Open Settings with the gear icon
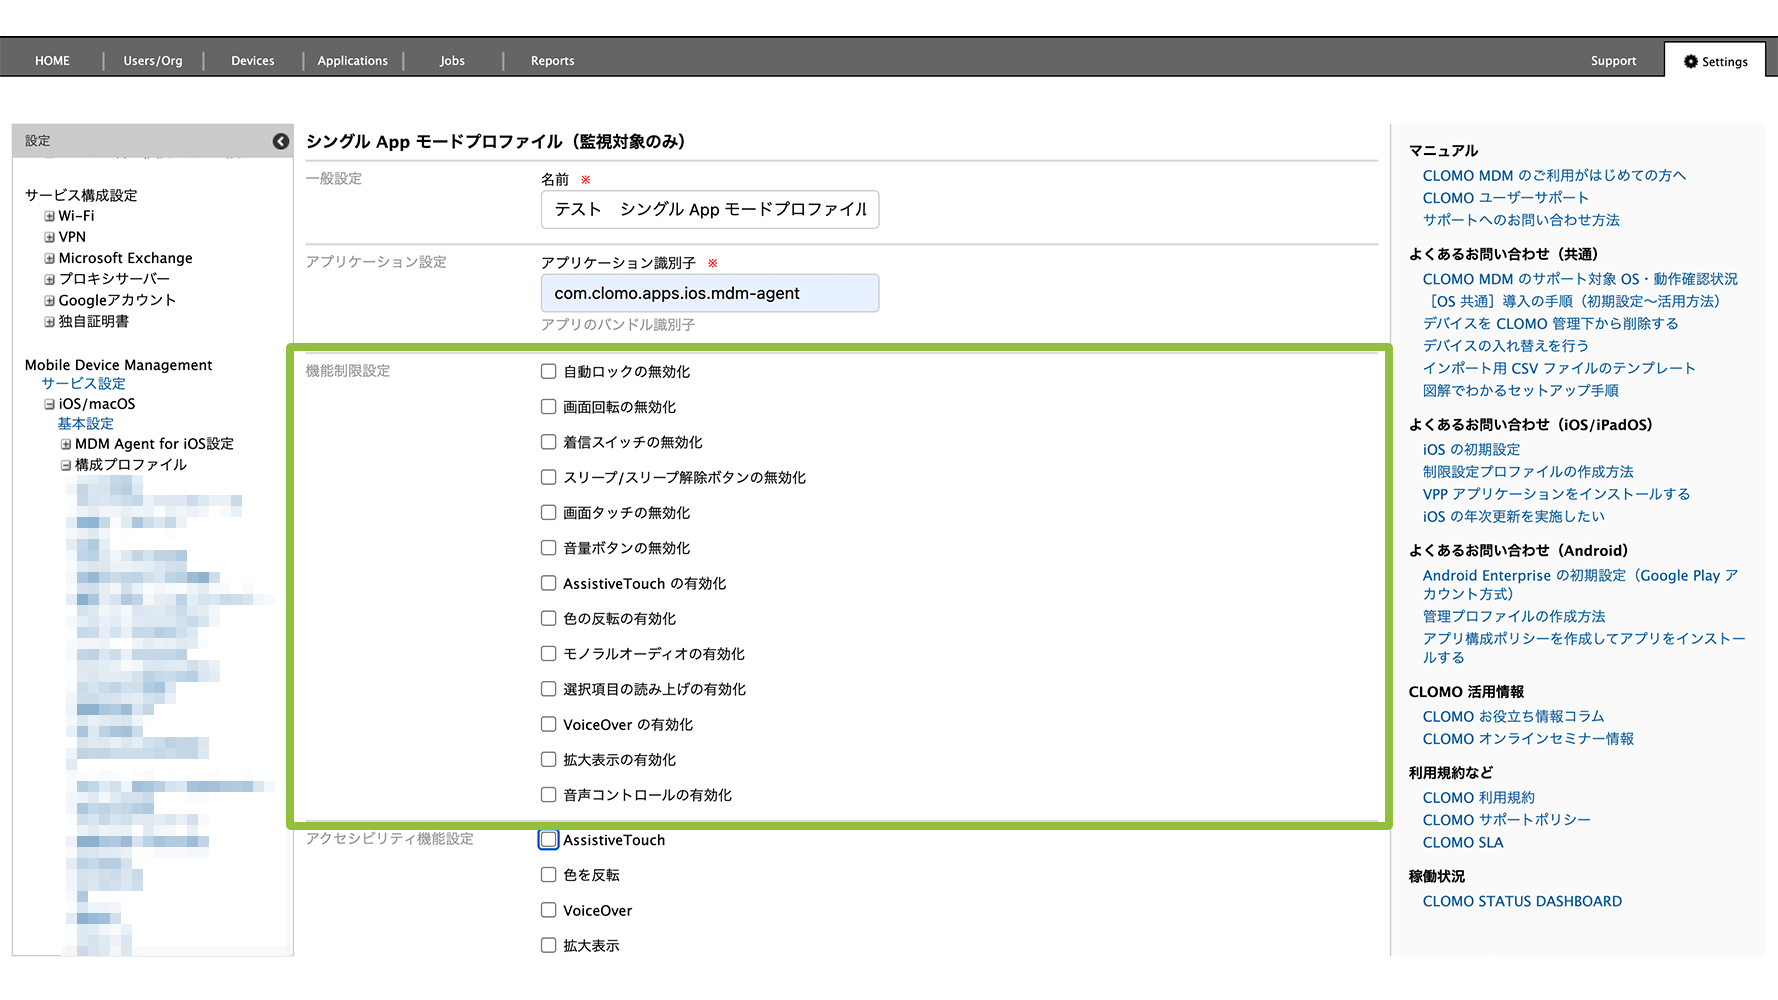The image size is (1778, 1000). coord(1715,61)
